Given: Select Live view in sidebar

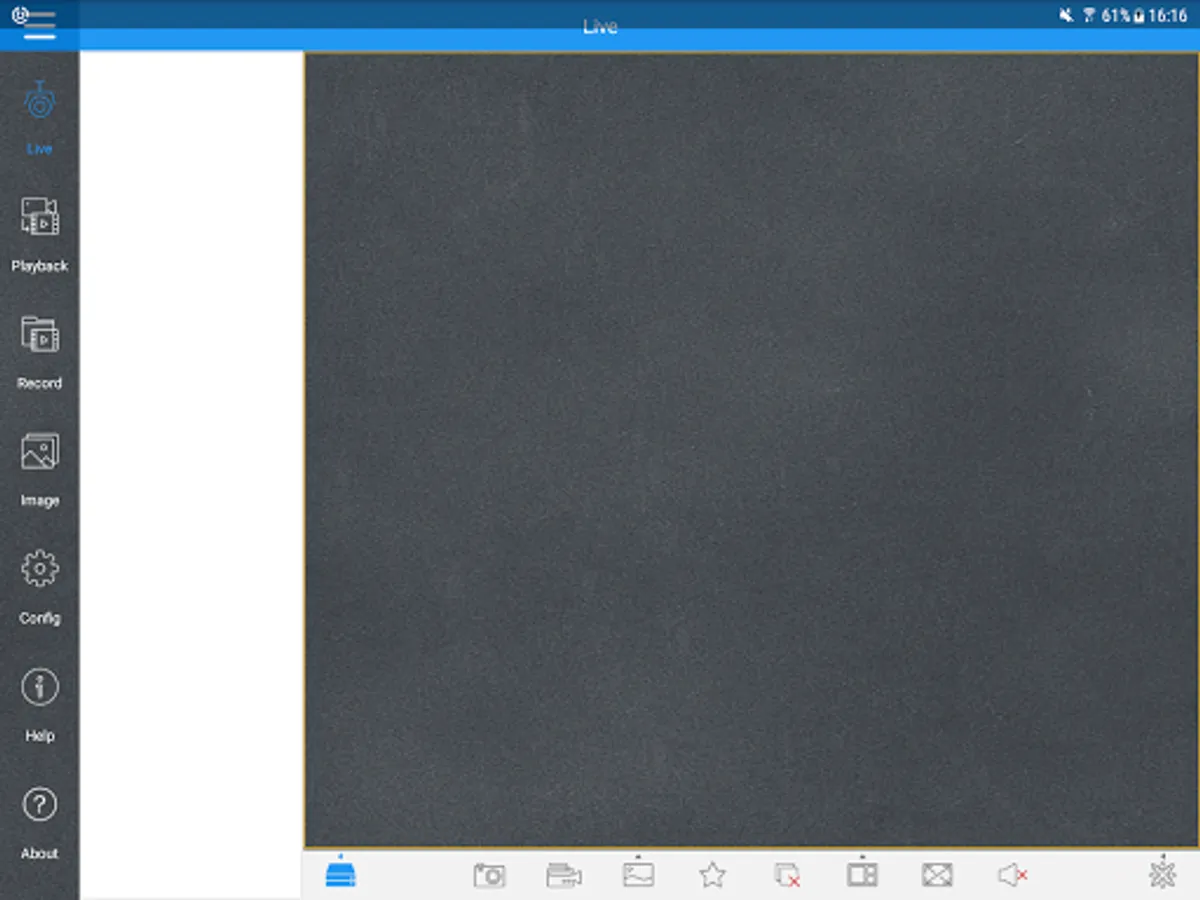Looking at the screenshot, I should pos(40,118).
